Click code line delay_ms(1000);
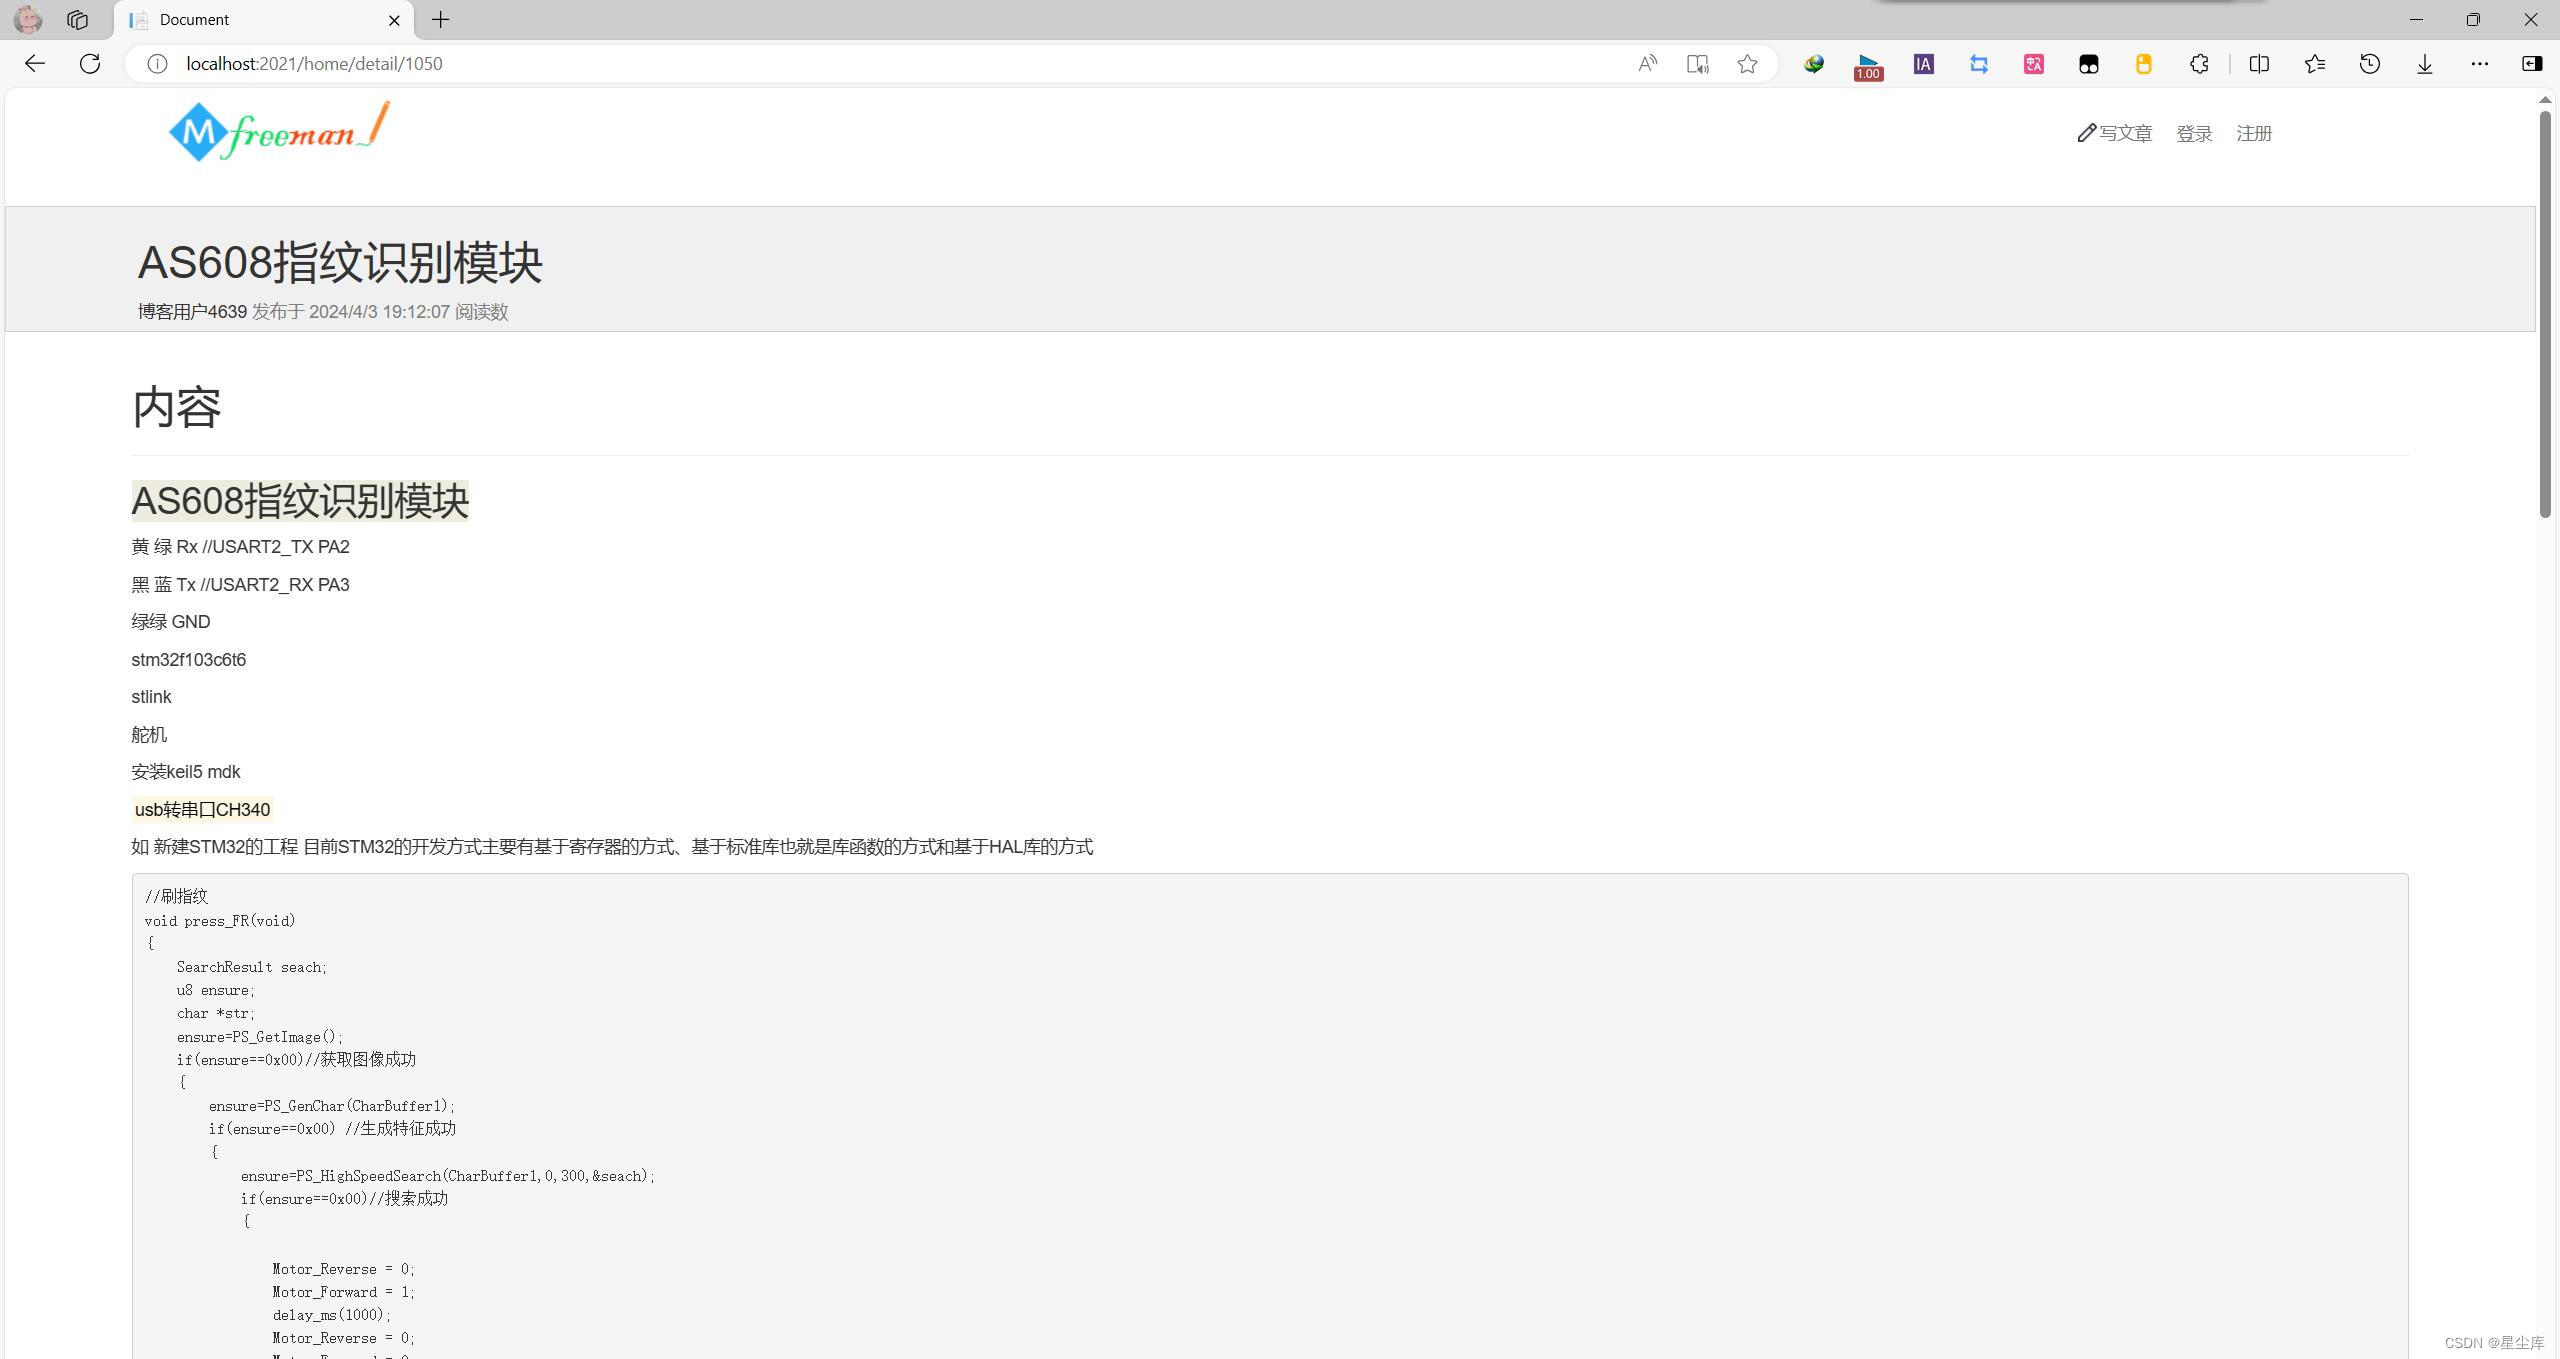Viewport: 2560px width, 1359px height. (x=332, y=1315)
